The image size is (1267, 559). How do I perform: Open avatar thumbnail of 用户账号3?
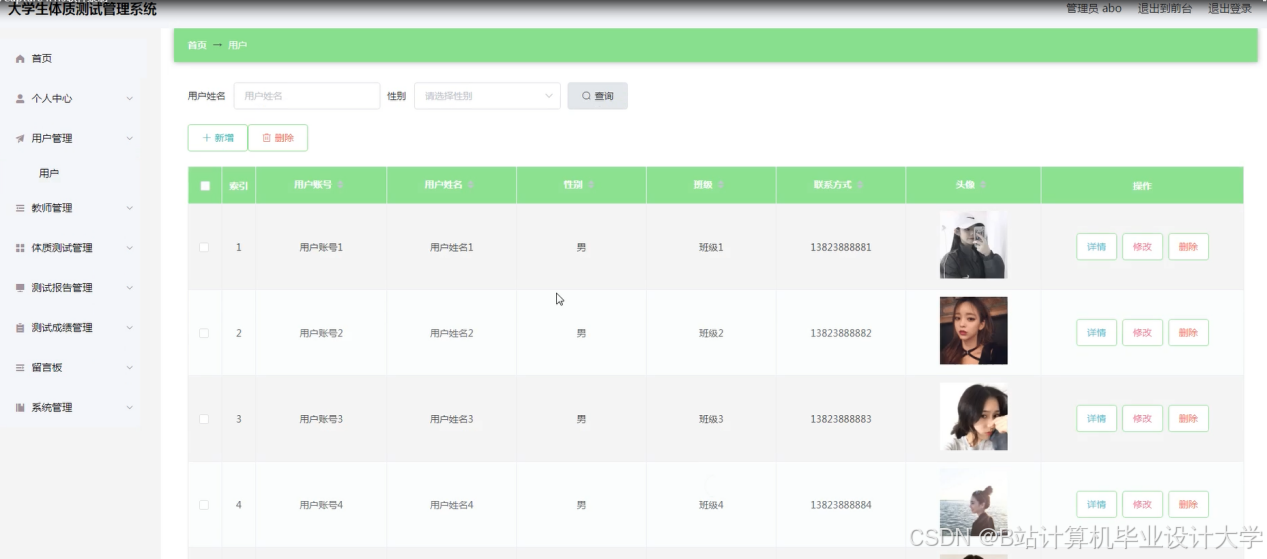(x=973, y=417)
